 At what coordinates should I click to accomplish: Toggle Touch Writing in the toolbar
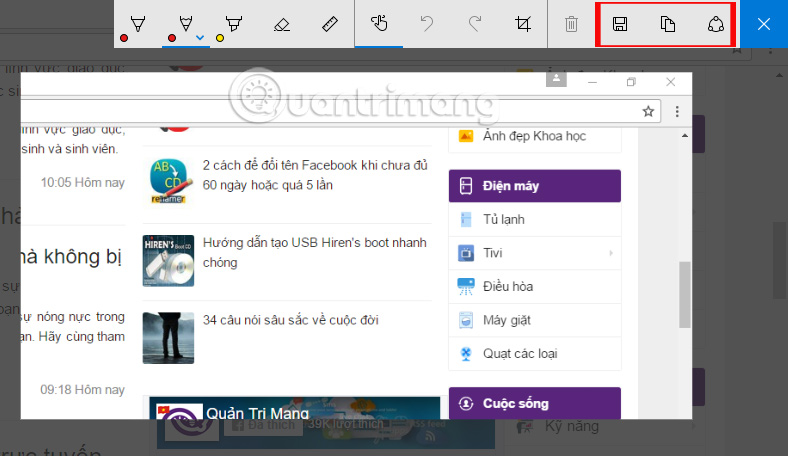[379, 24]
